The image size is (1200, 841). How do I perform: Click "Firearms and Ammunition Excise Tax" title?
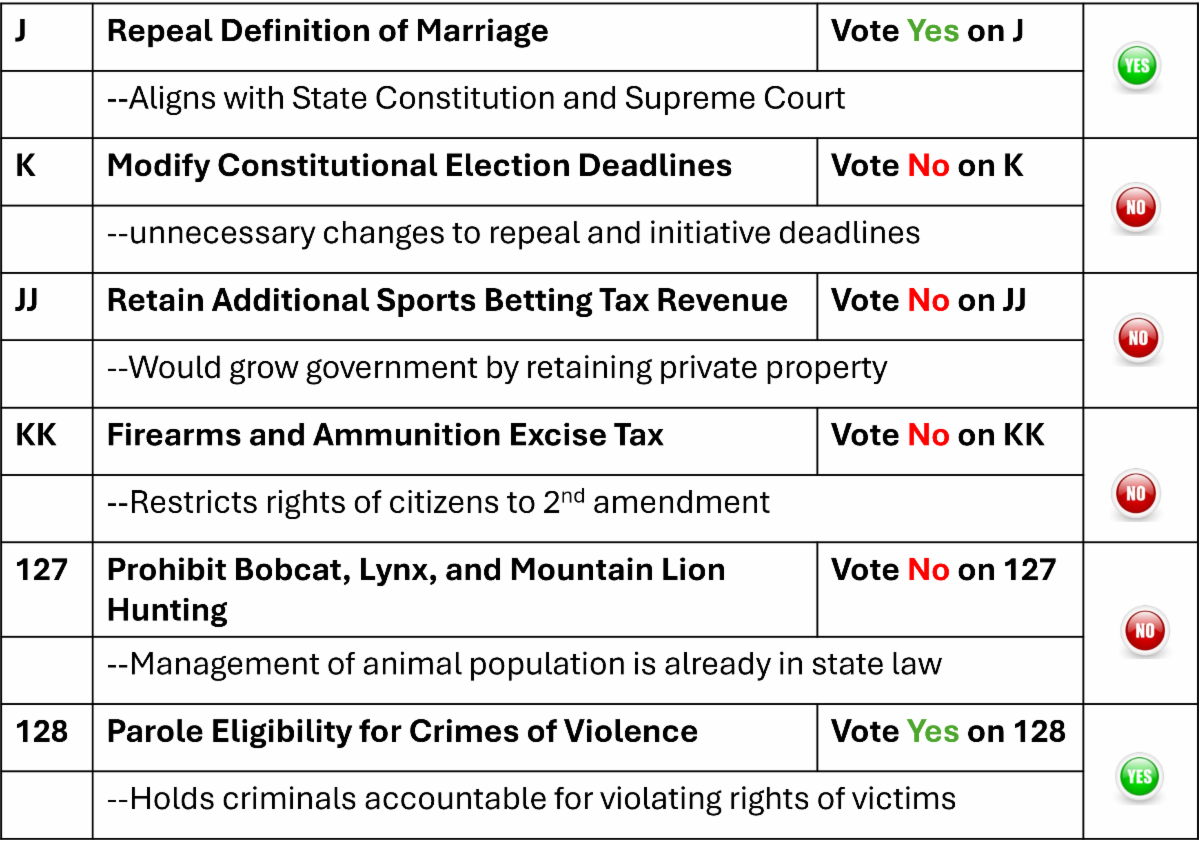385,436
